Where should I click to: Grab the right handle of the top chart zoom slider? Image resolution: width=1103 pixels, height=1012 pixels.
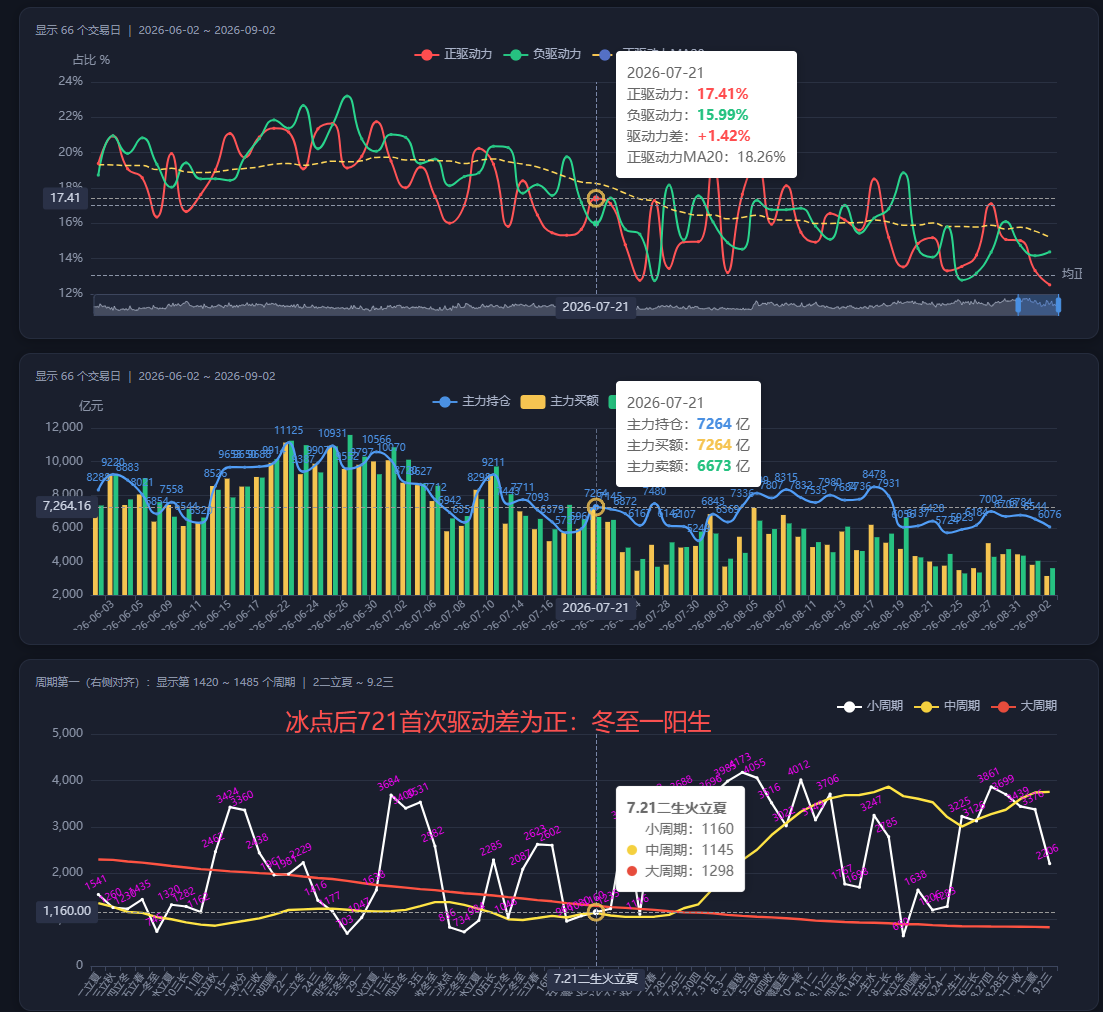(x=1058, y=305)
